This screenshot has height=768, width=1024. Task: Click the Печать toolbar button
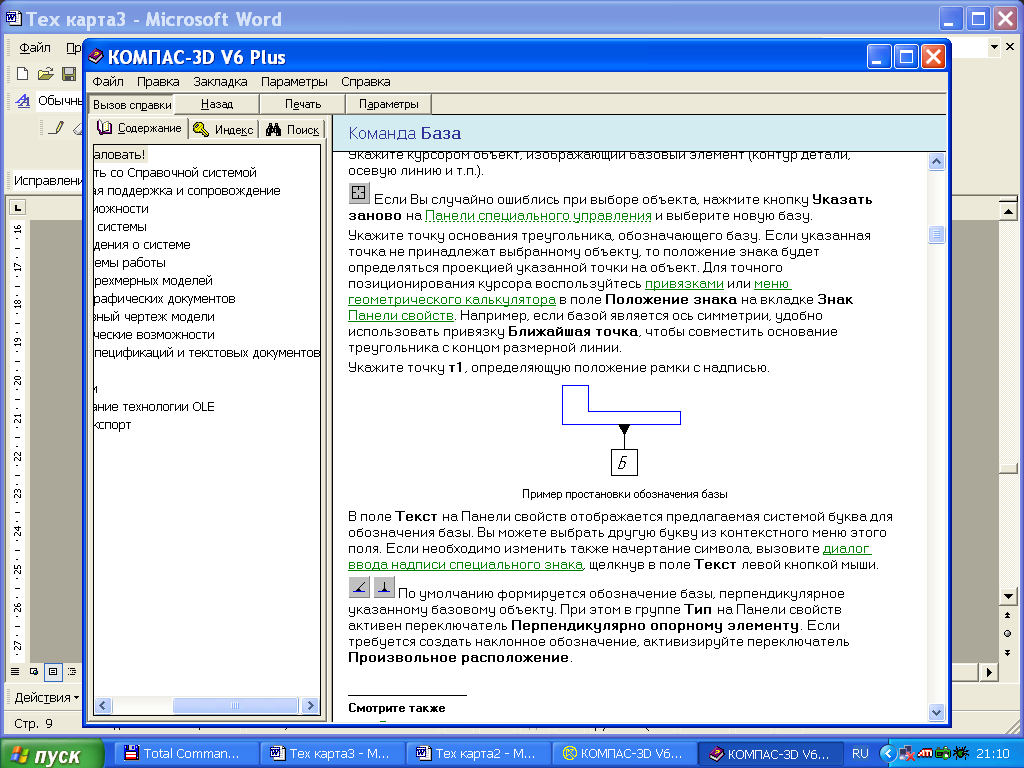[x=302, y=104]
